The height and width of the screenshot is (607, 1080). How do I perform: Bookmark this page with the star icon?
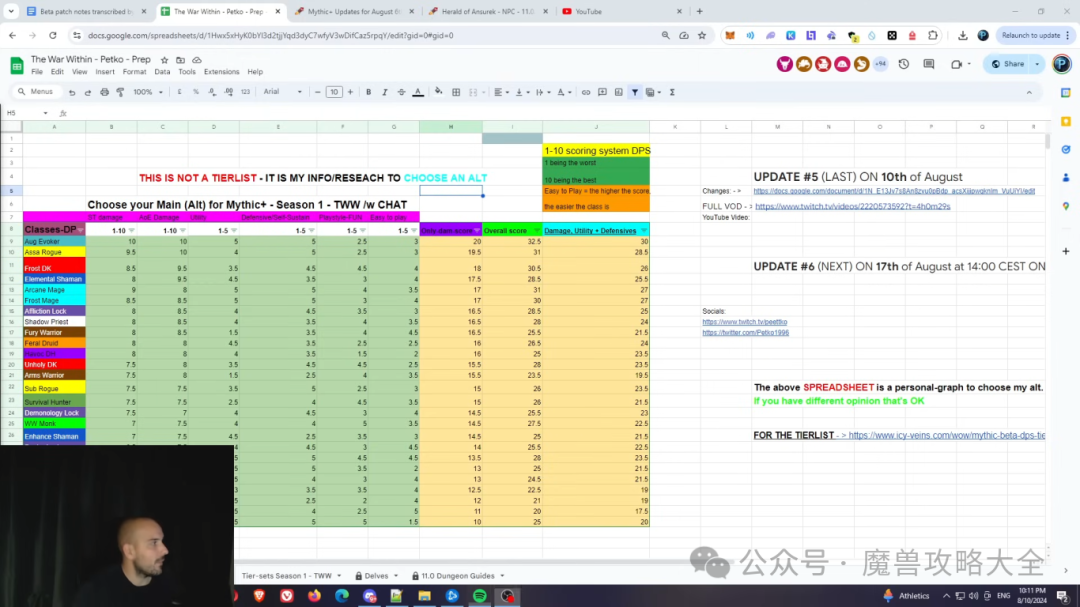click(702, 35)
